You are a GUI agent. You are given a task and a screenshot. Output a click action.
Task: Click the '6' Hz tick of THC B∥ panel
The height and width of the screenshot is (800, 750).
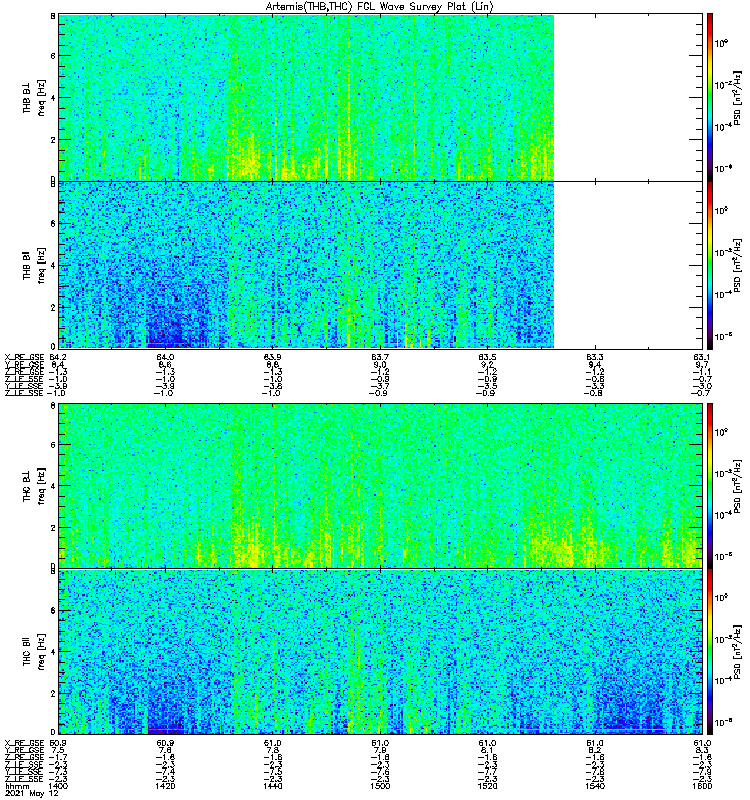click(x=53, y=611)
